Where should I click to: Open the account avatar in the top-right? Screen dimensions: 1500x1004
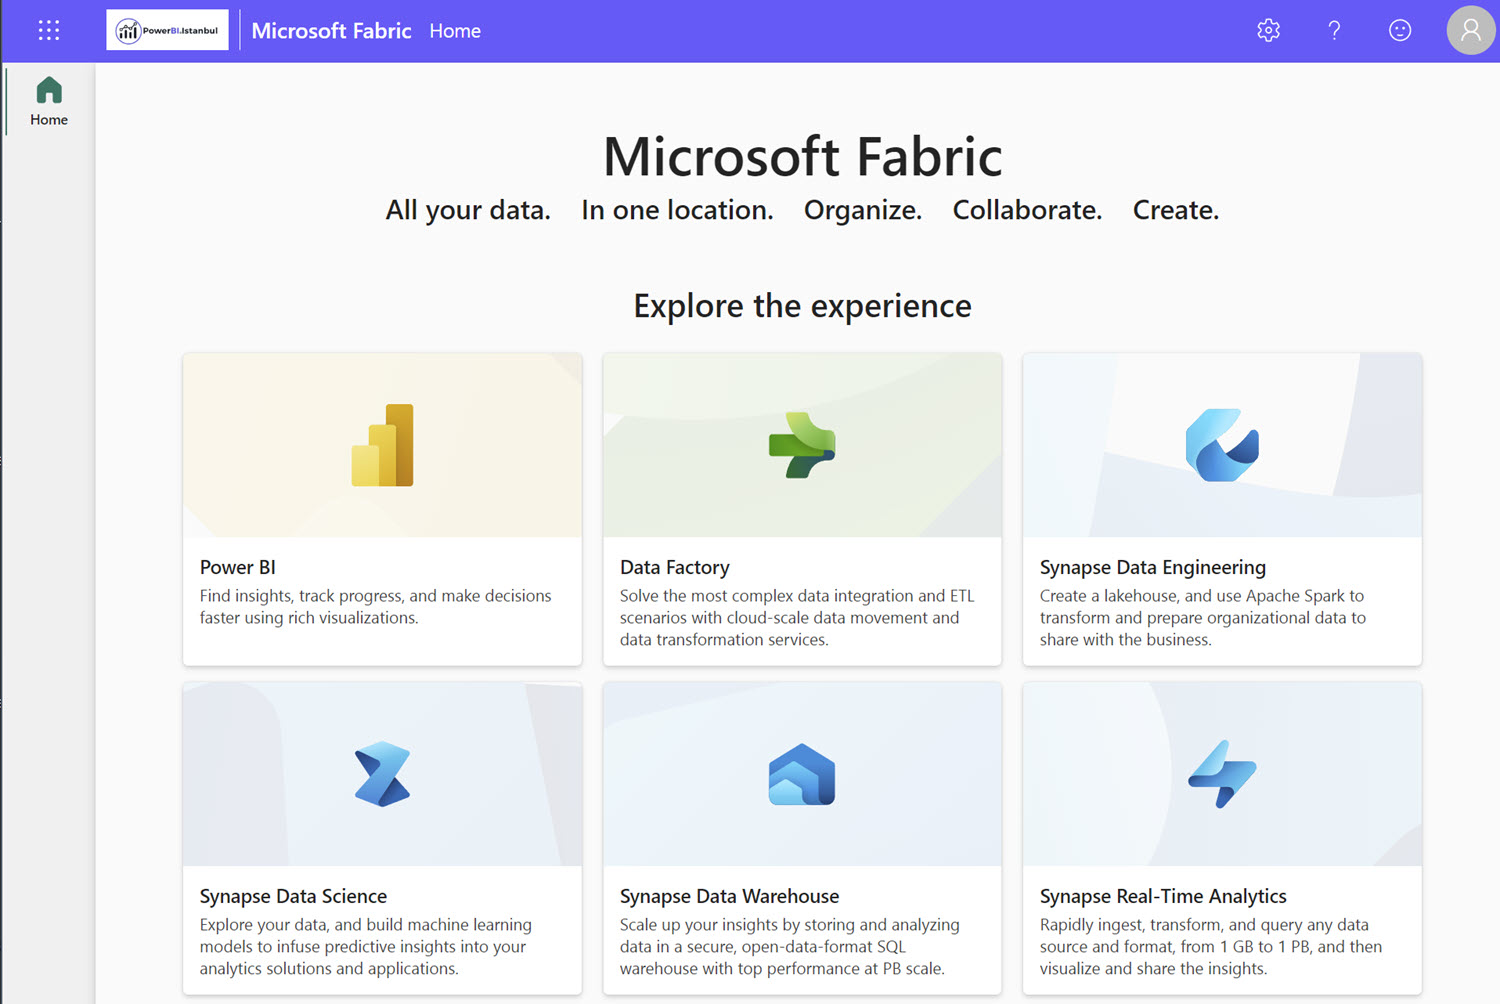coord(1471,30)
